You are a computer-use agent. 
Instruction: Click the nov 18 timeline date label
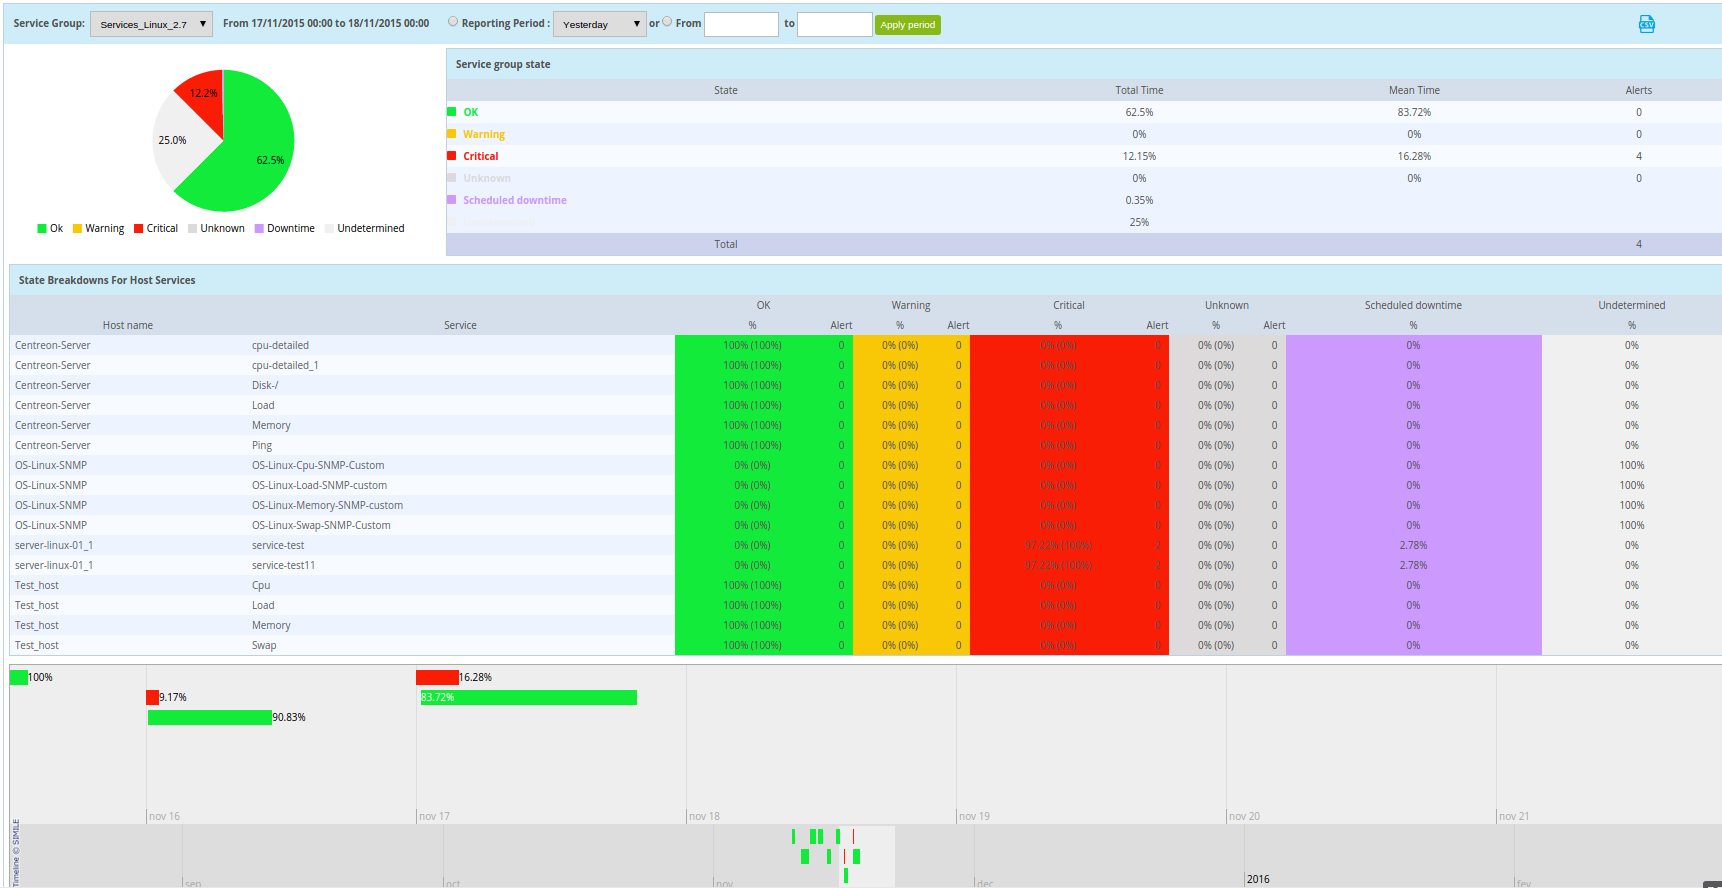pyautogui.click(x=704, y=816)
